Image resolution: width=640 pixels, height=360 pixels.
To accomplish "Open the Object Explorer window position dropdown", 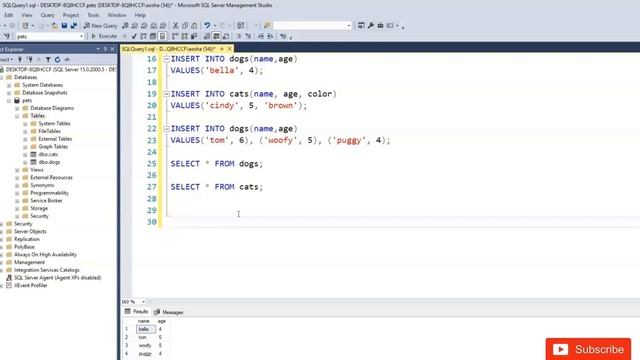I will point(98,49).
